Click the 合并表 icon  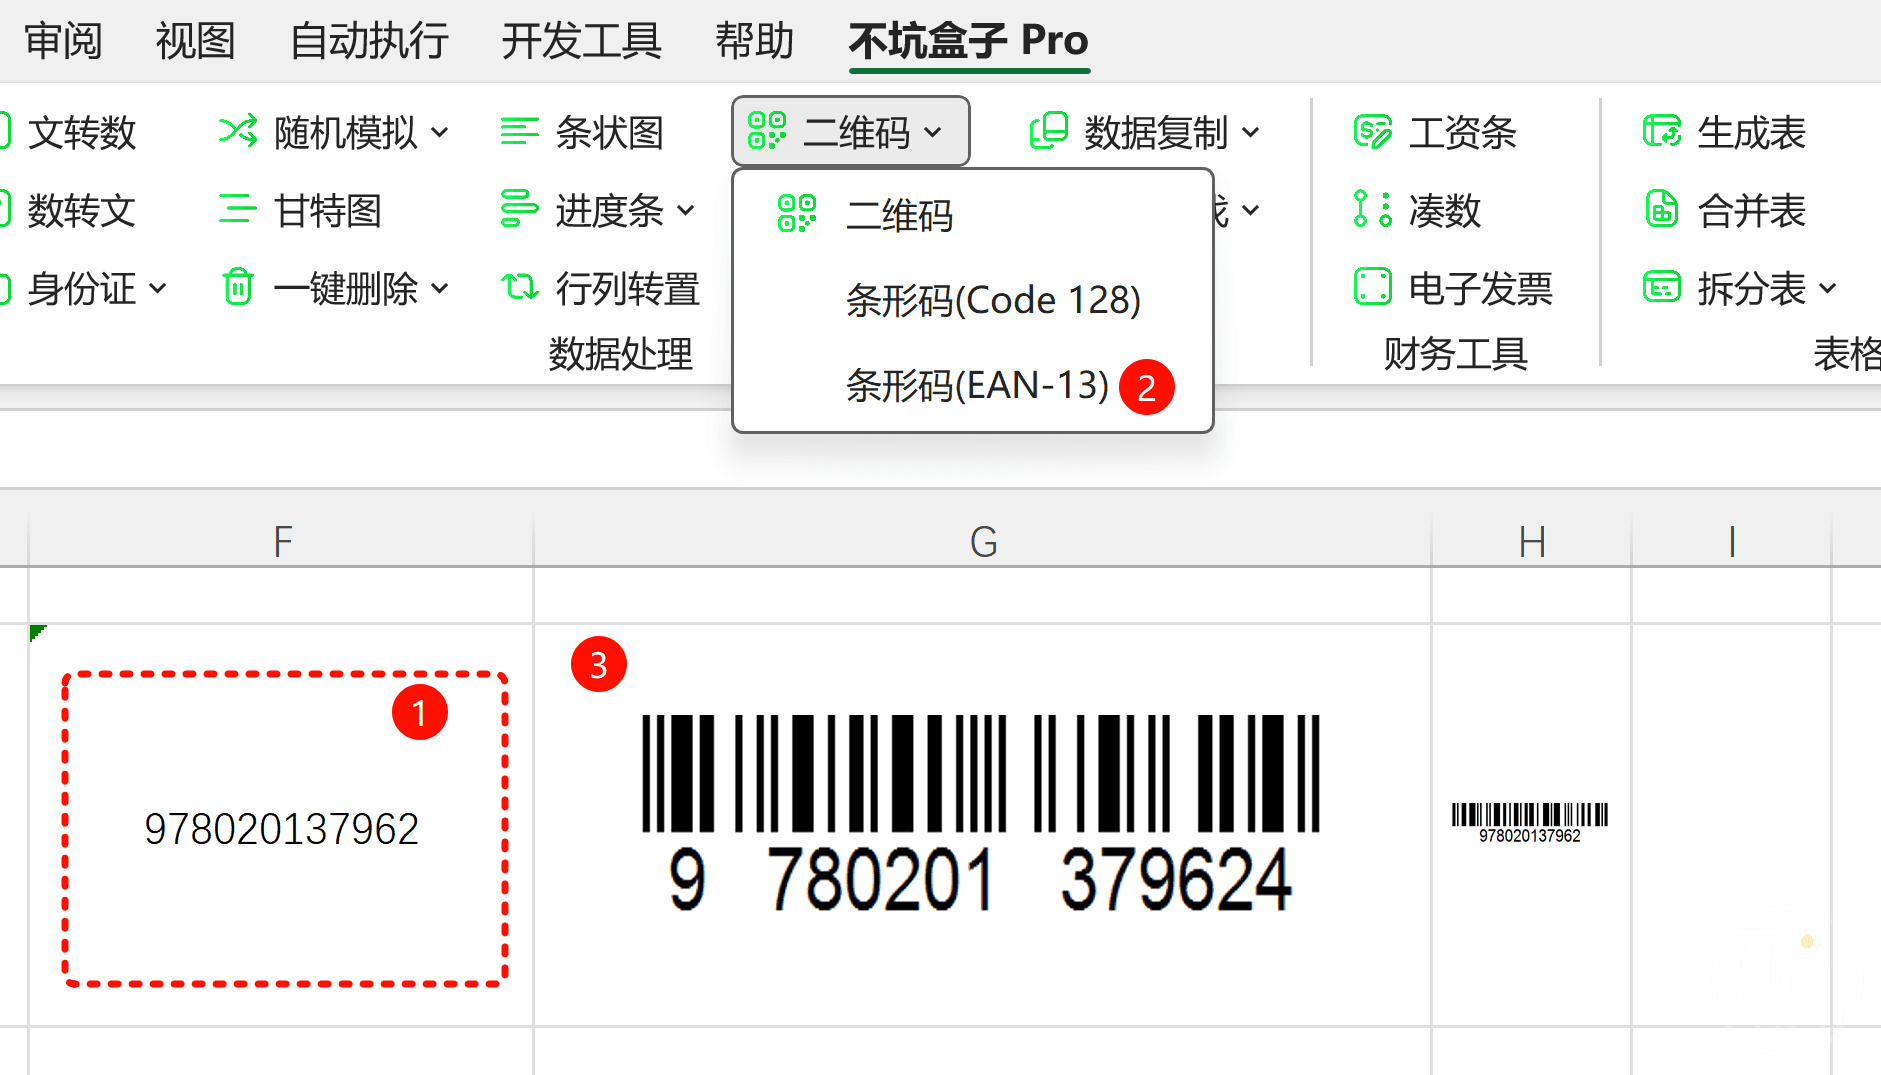pos(1662,209)
